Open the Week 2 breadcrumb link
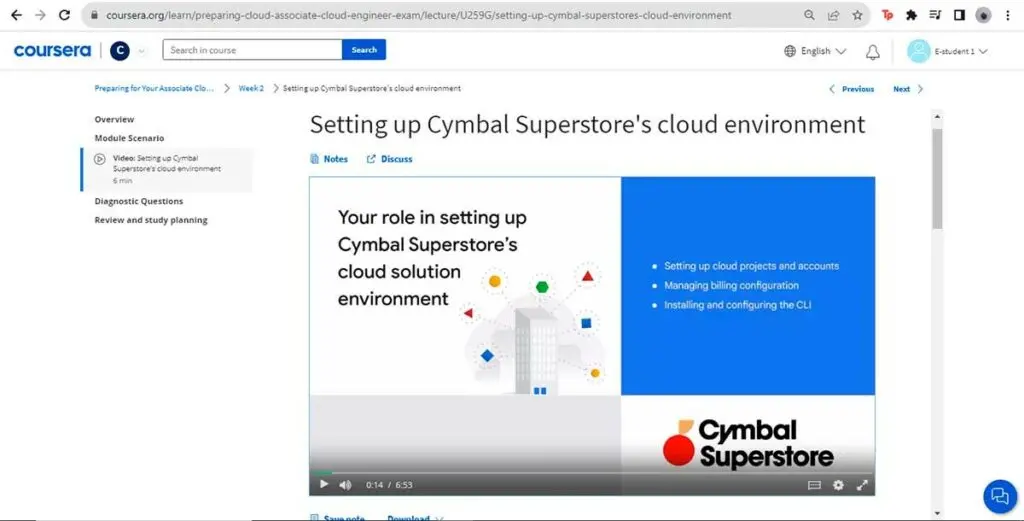 click(251, 88)
